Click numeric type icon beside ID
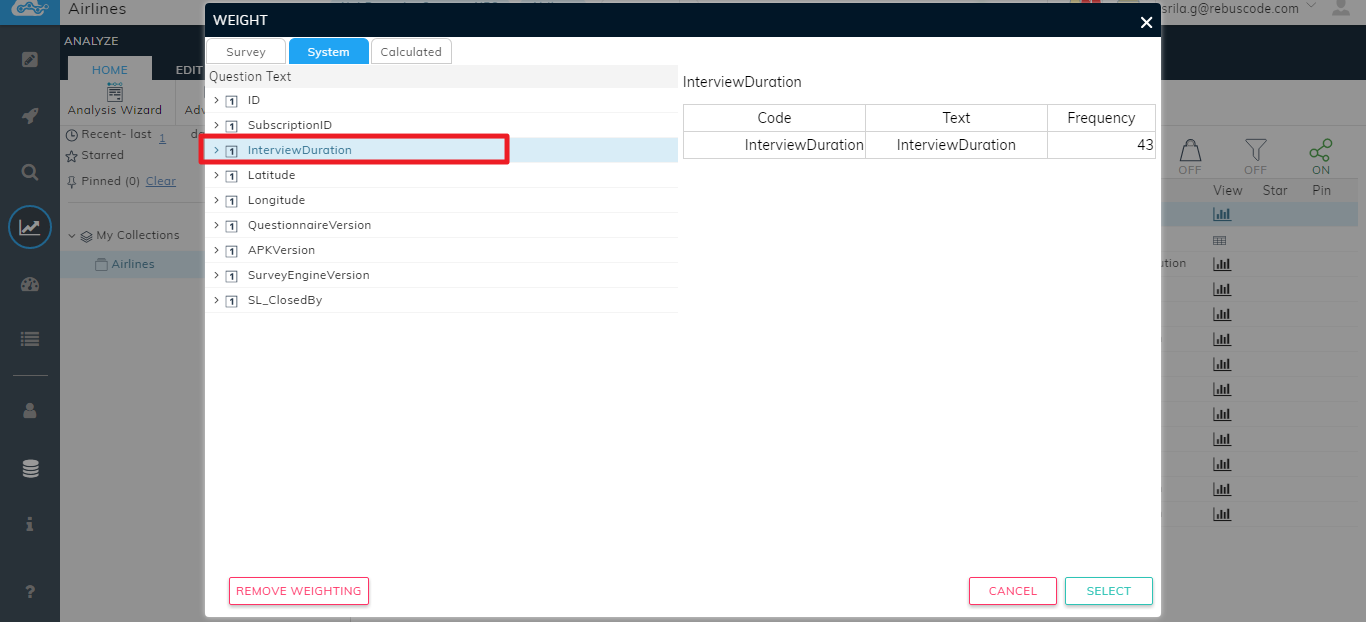Screen dimensions: 1366x622 tap(232, 101)
